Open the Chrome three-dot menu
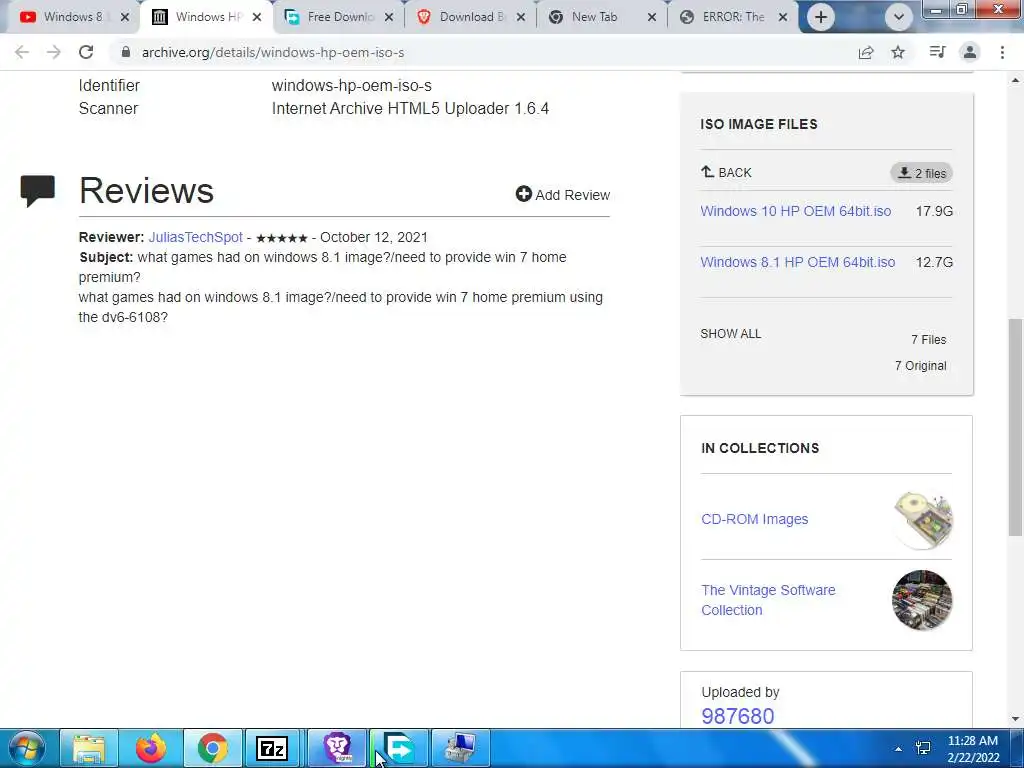The image size is (1024, 768). (x=1002, y=52)
